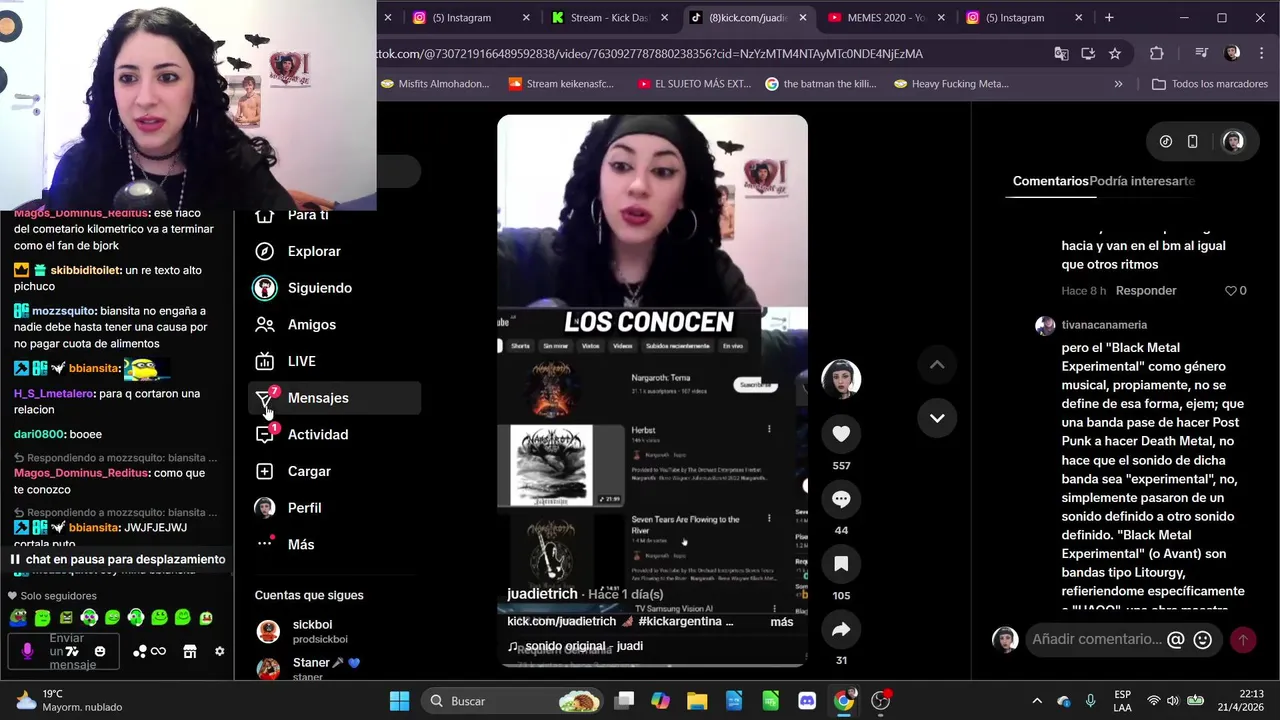Focus the Añadir comentario input field
This screenshot has height=720, width=1280.
(x=1096, y=639)
